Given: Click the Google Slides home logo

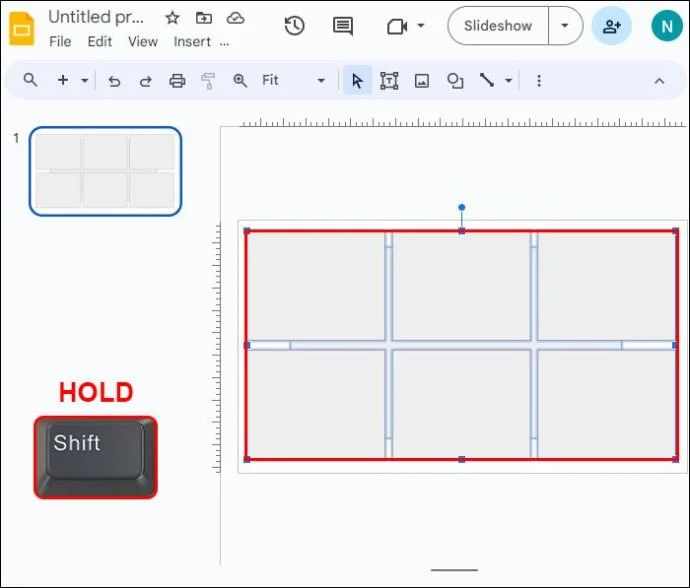Looking at the screenshot, I should coord(22,29).
